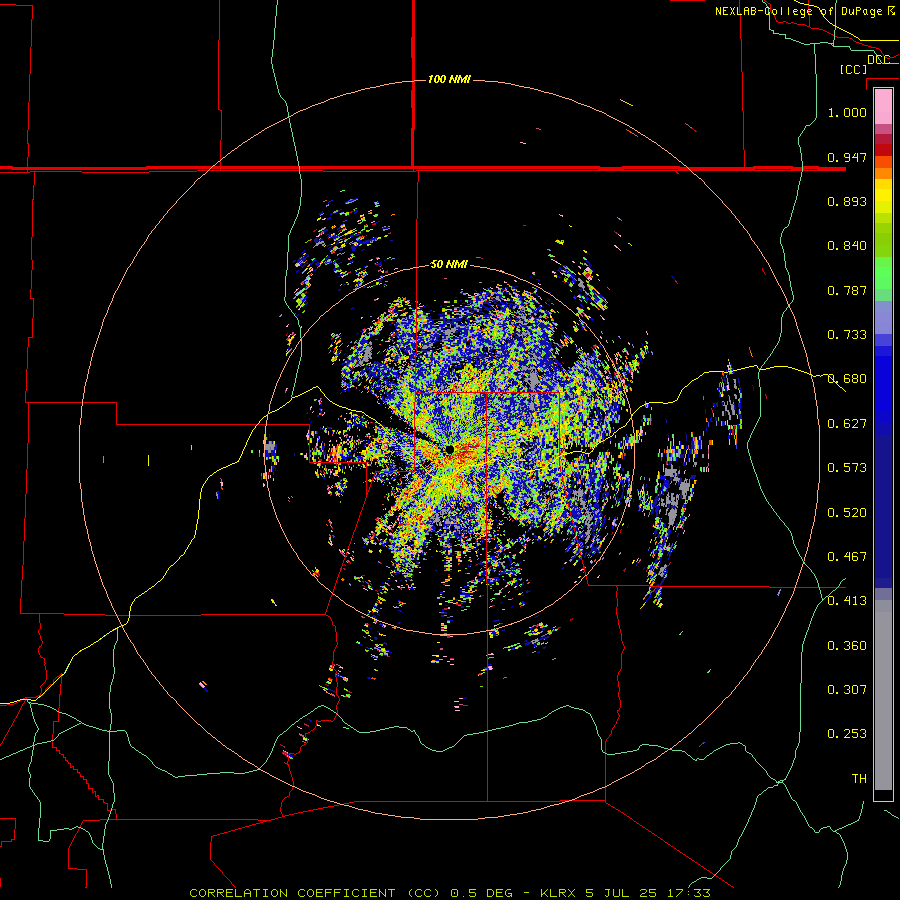Click the 0.467 scale label

click(847, 557)
